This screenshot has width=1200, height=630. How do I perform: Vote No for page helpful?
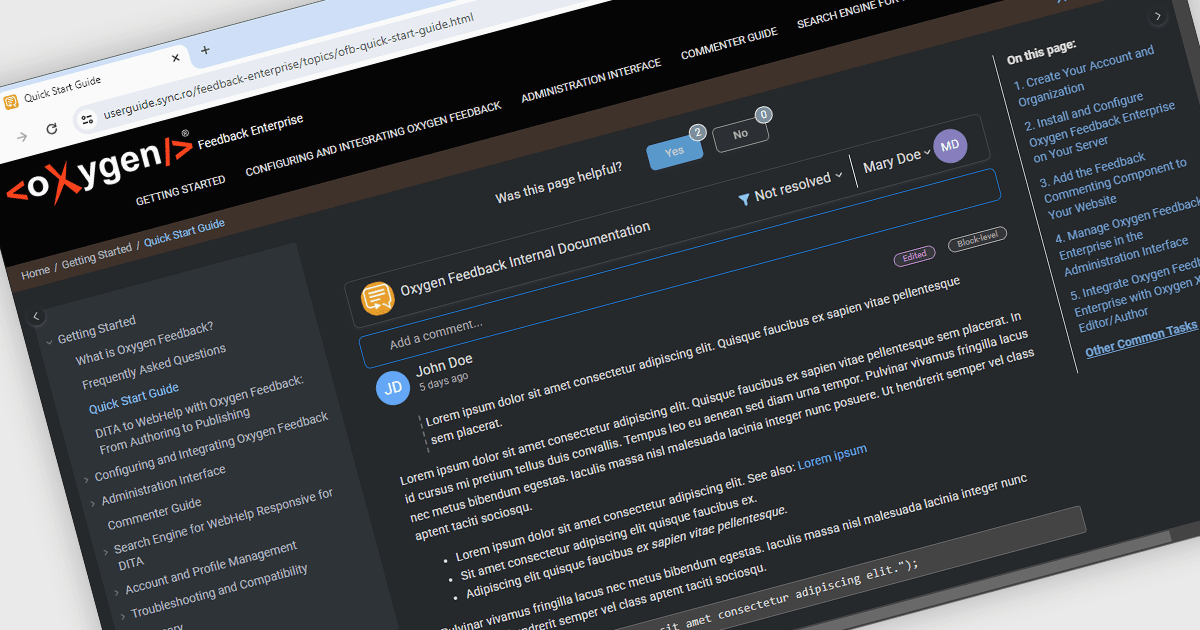pyautogui.click(x=741, y=134)
